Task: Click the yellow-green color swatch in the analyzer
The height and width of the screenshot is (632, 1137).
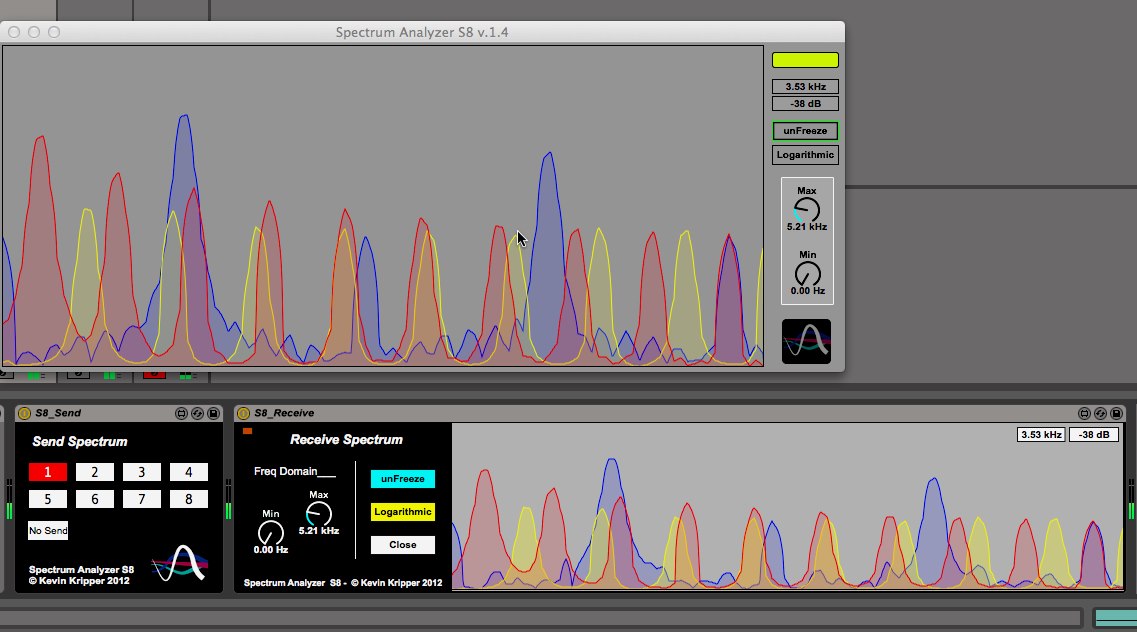Action: click(805, 59)
